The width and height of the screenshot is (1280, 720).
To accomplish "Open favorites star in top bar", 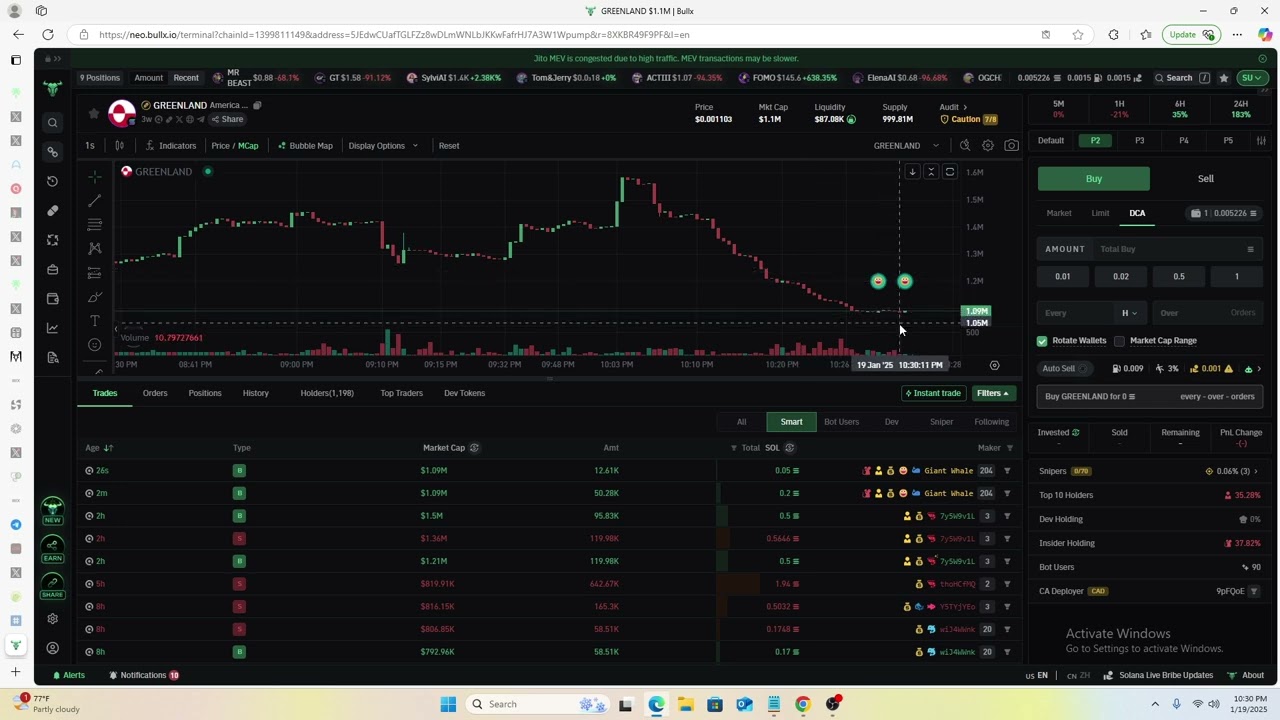I will 1223,78.
